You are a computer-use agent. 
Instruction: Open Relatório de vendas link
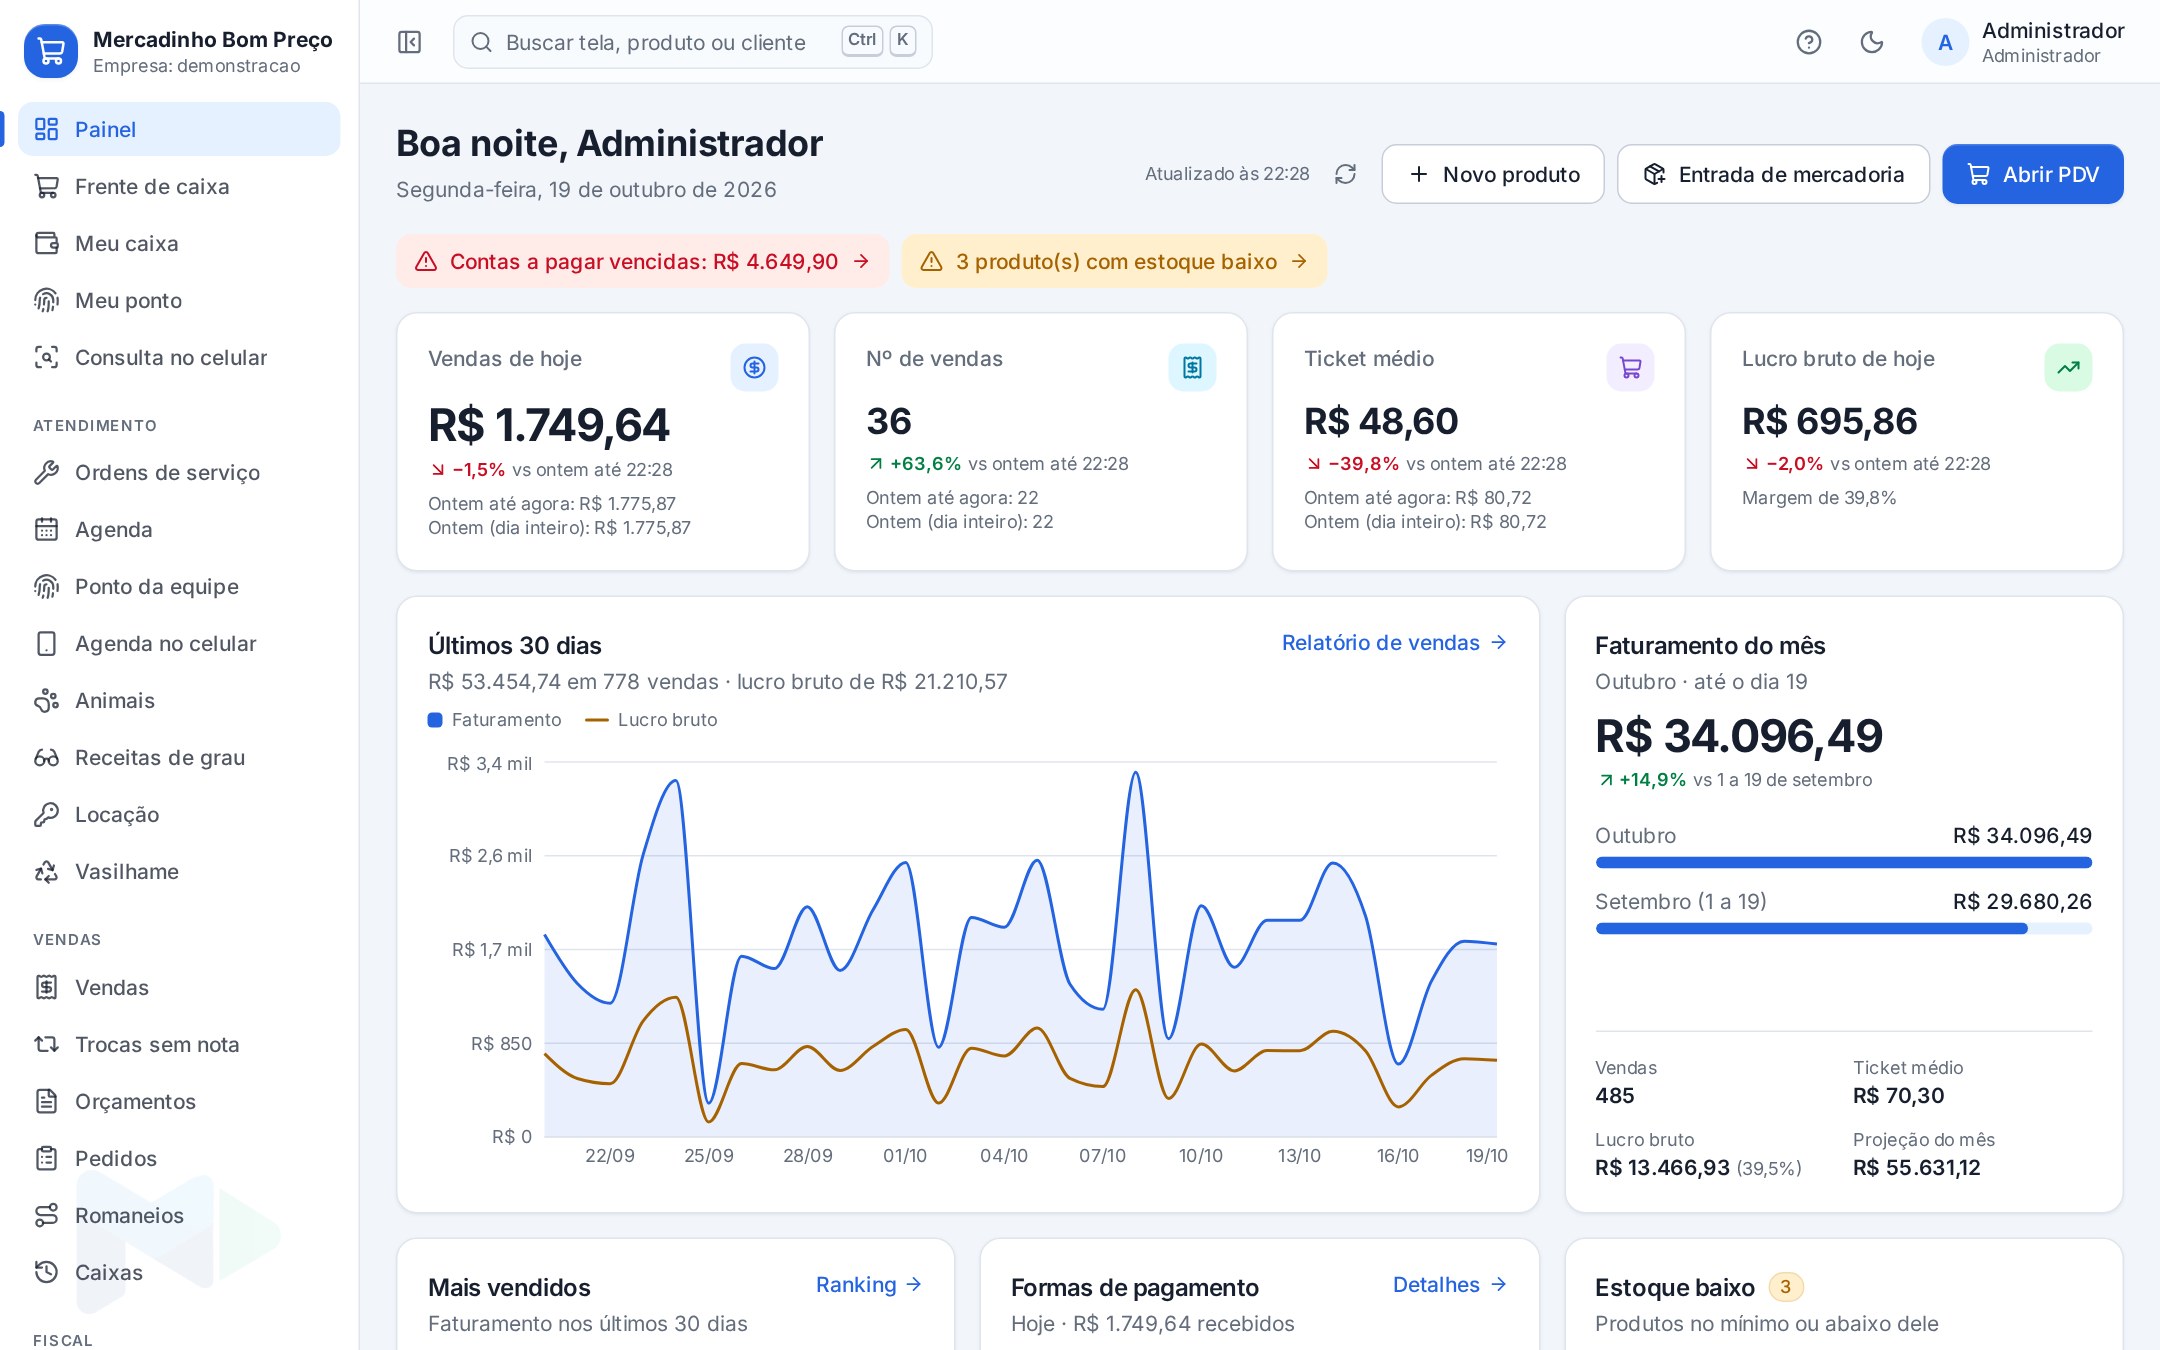pyautogui.click(x=1394, y=643)
